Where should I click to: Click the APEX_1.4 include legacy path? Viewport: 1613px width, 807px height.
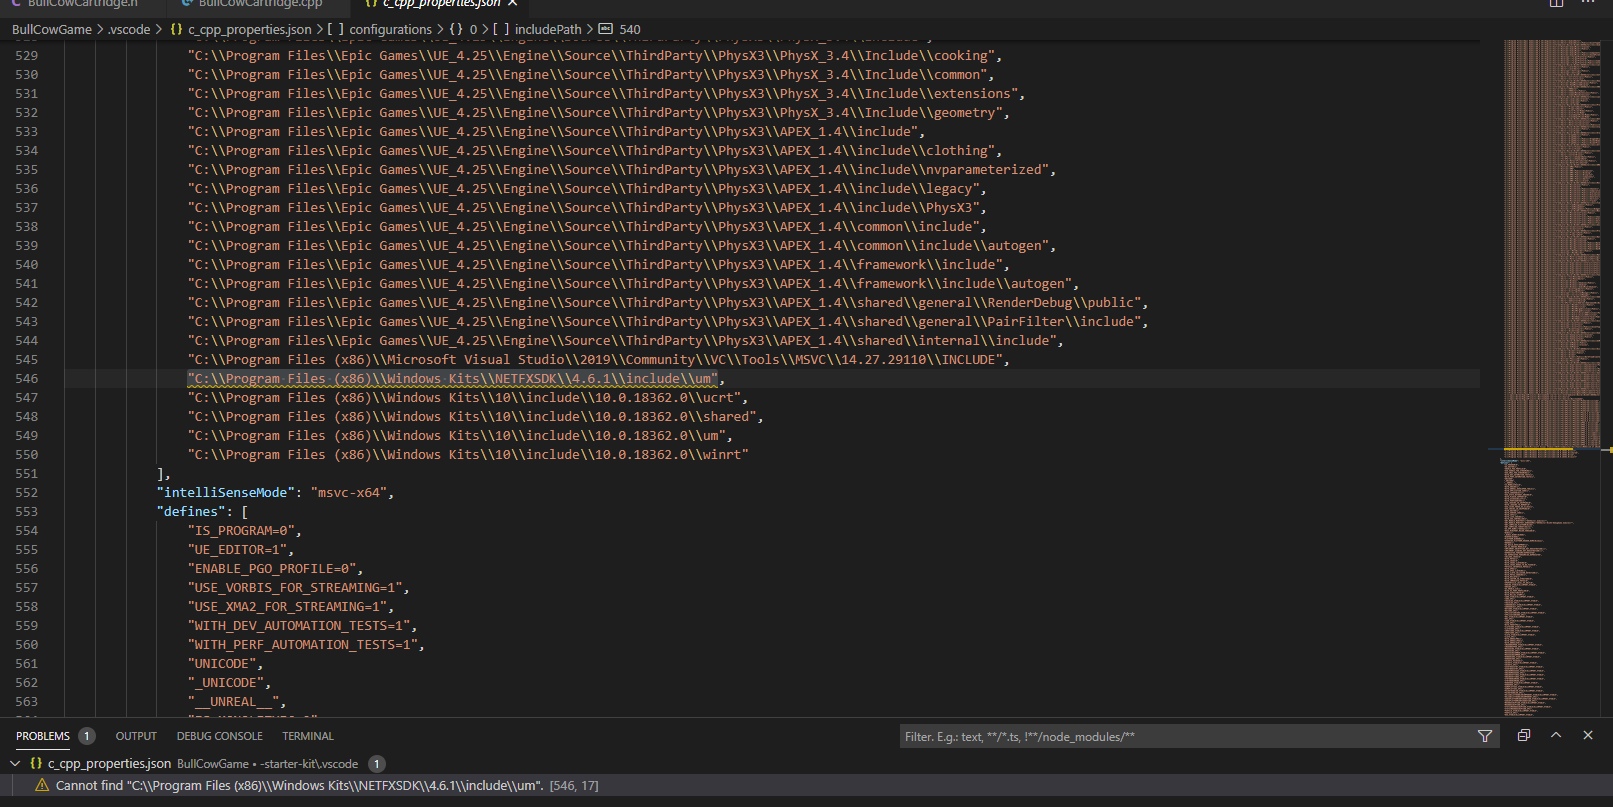pyautogui.click(x=583, y=189)
